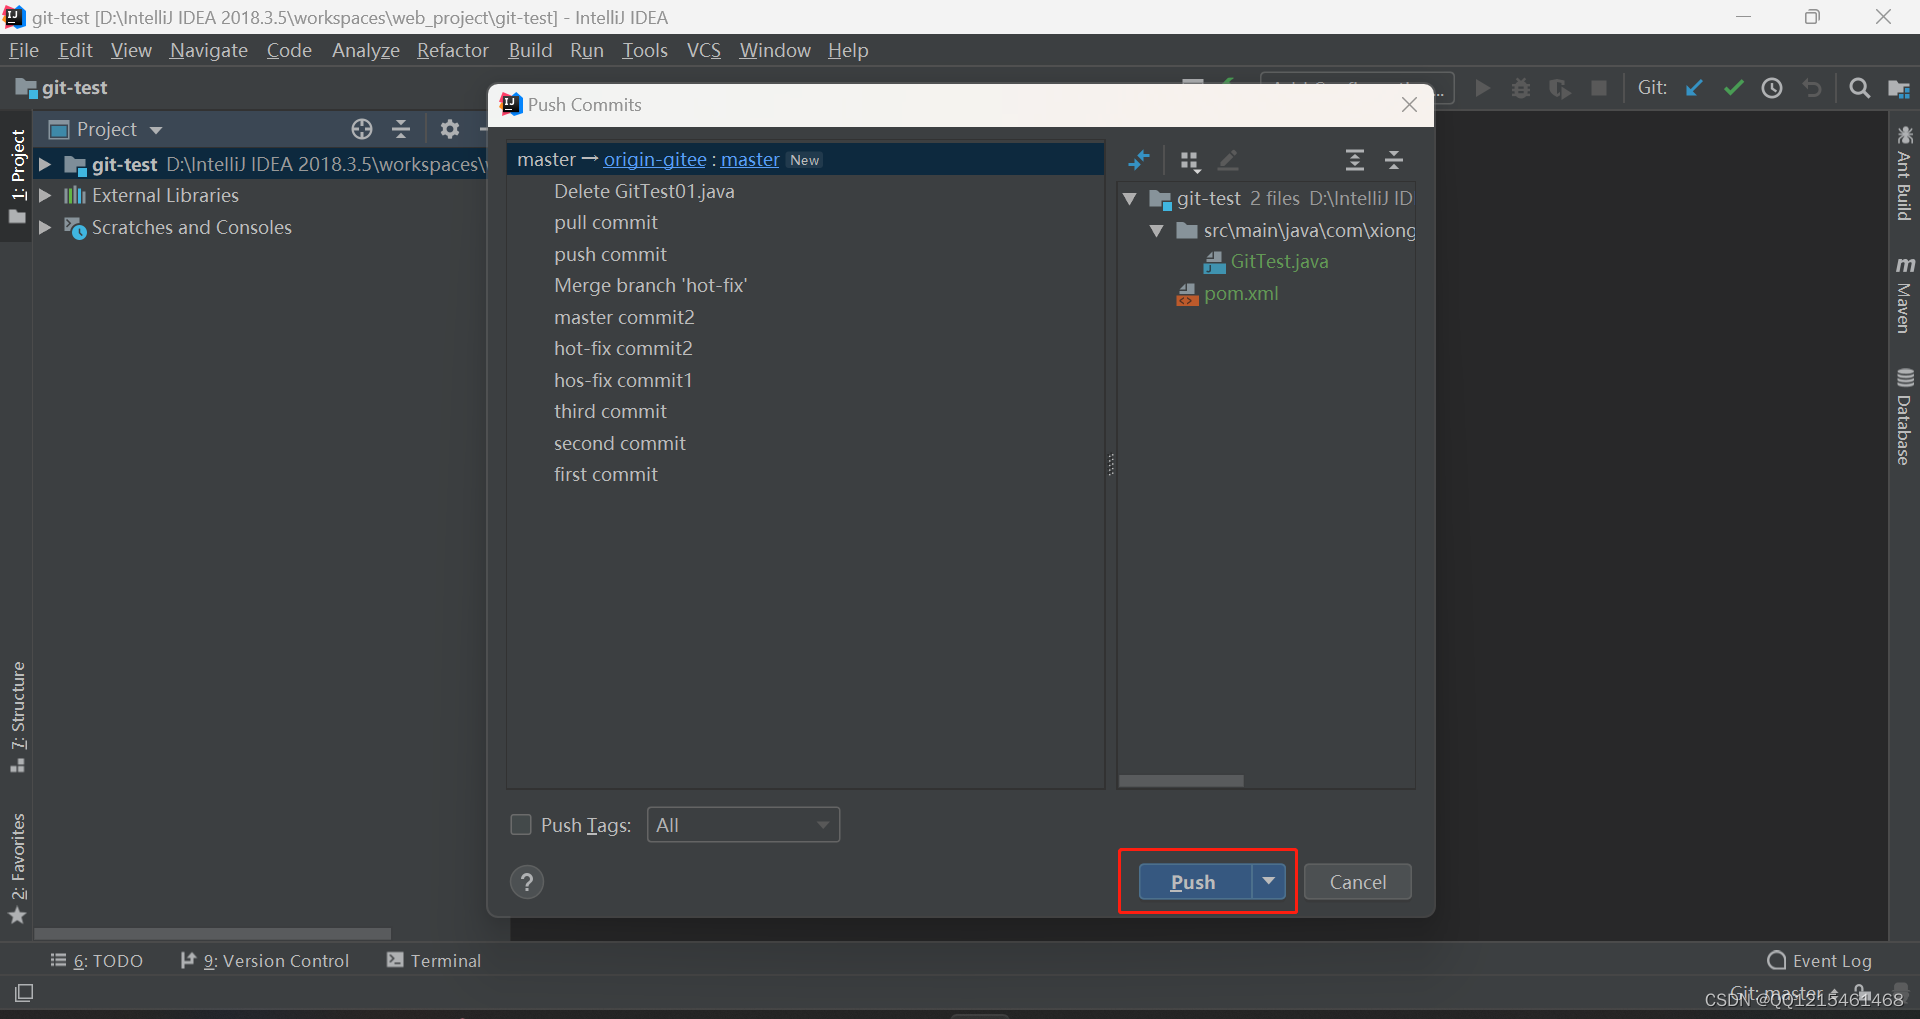1920x1019 pixels.
Task: Toggle the 1: Project side tab
Action: click(x=17, y=176)
